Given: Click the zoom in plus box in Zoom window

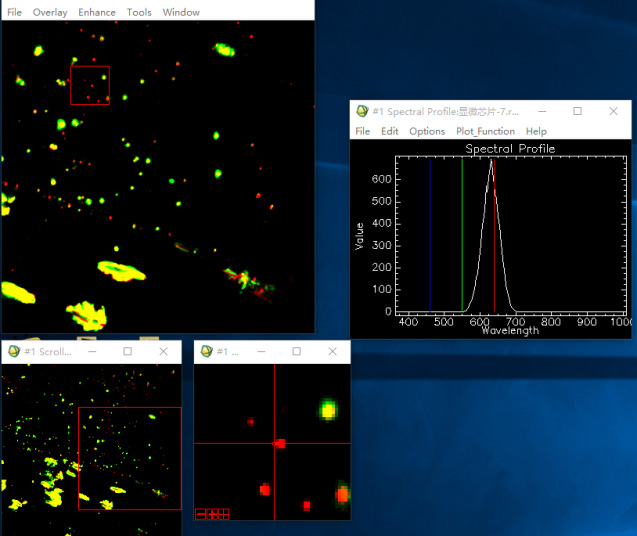Looking at the screenshot, I should 212,514.
